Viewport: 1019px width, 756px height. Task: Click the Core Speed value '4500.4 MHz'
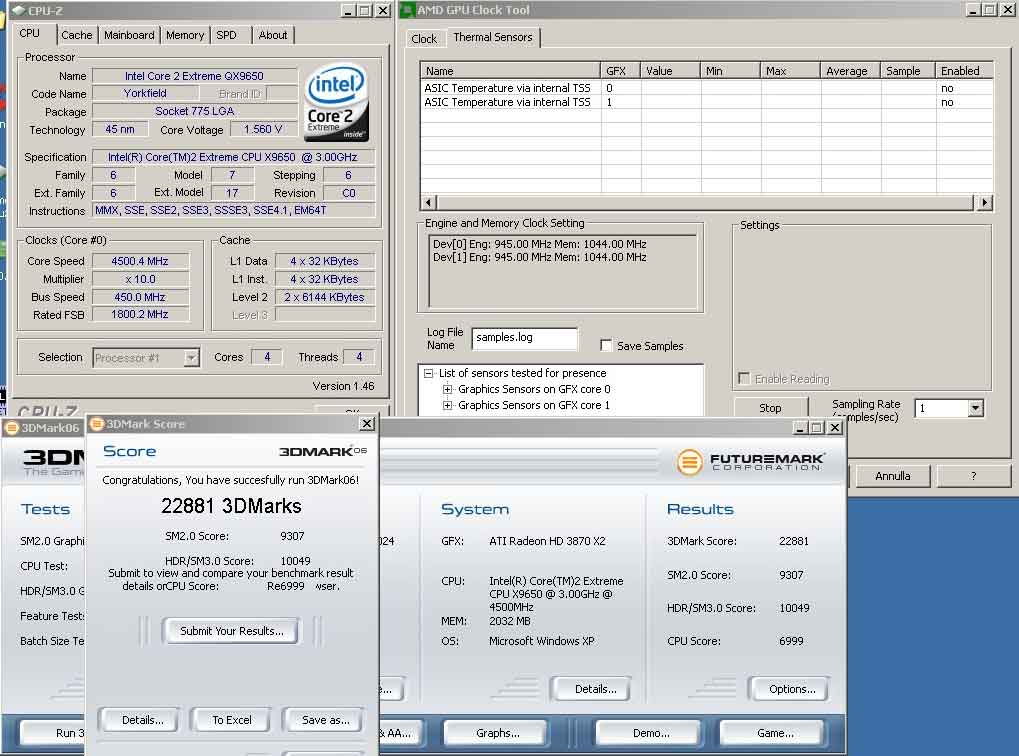point(140,261)
